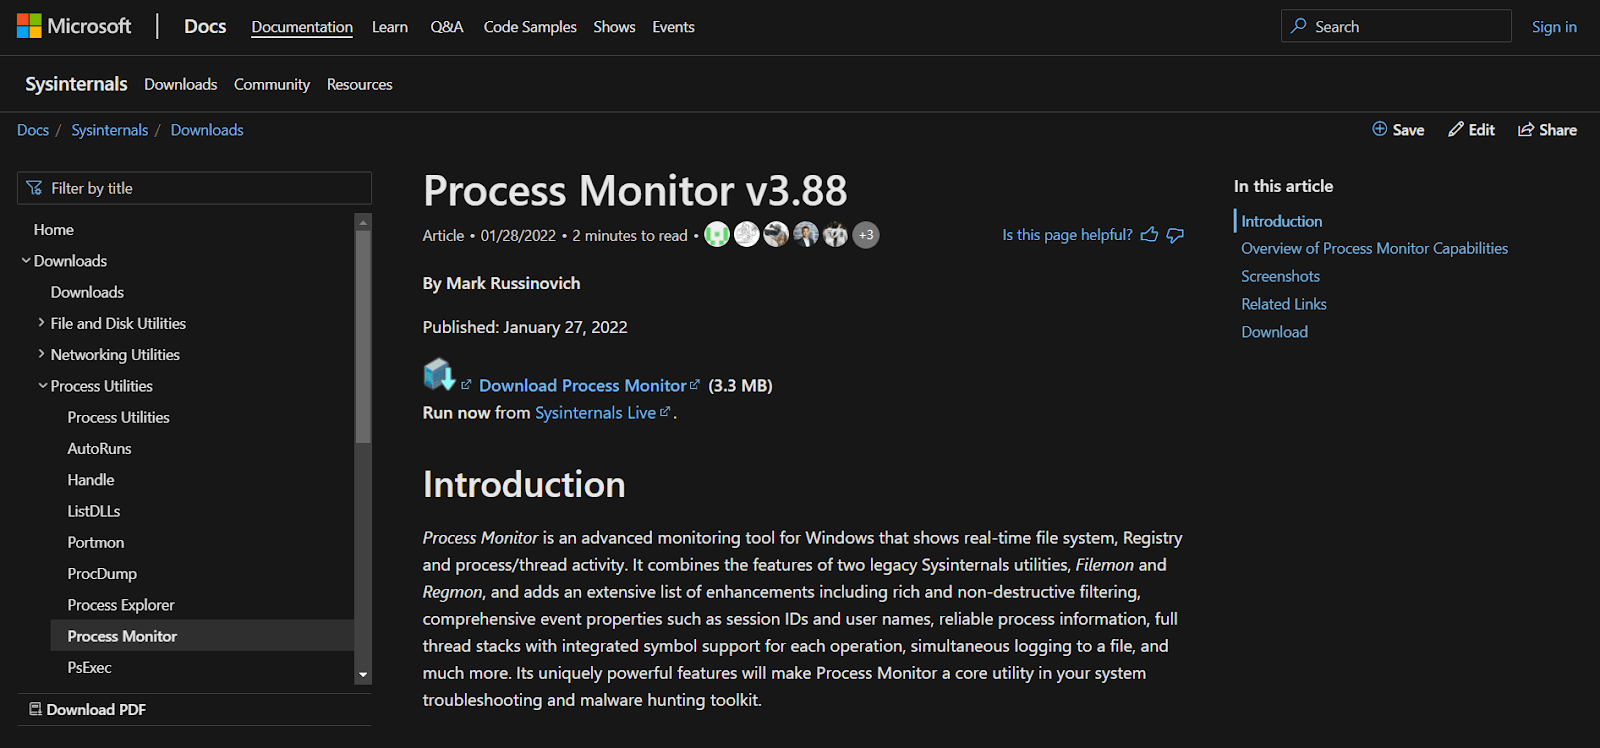Open the Documentation tab
Screen dimensions: 1600x748
point(302,27)
